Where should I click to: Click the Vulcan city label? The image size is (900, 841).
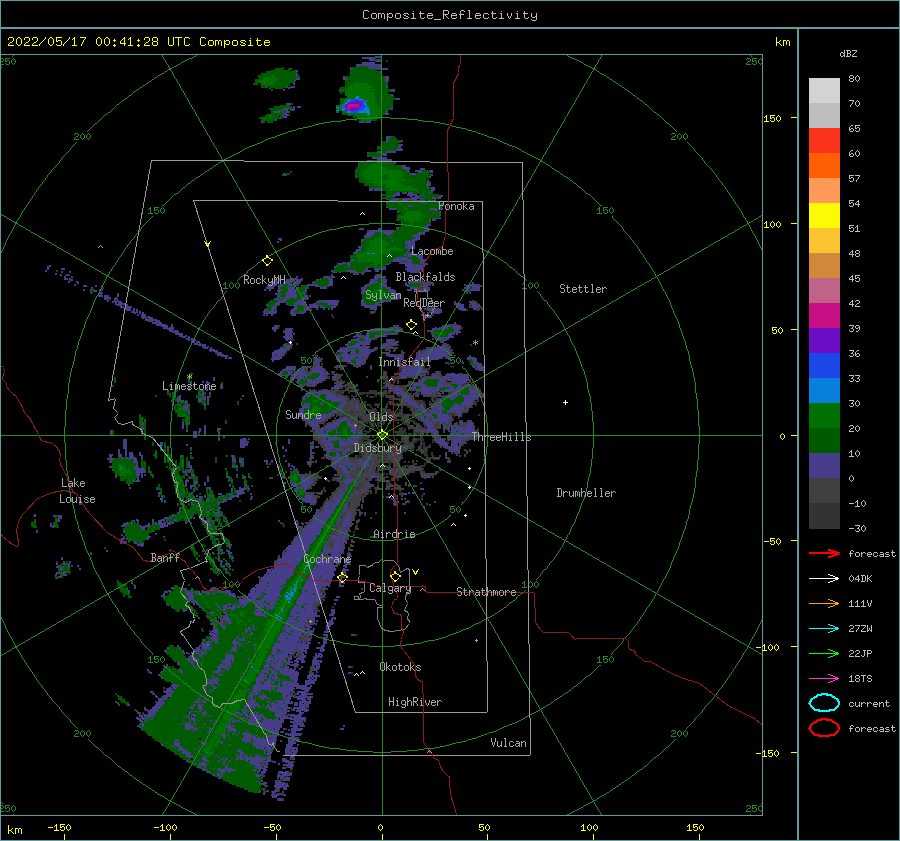click(508, 742)
